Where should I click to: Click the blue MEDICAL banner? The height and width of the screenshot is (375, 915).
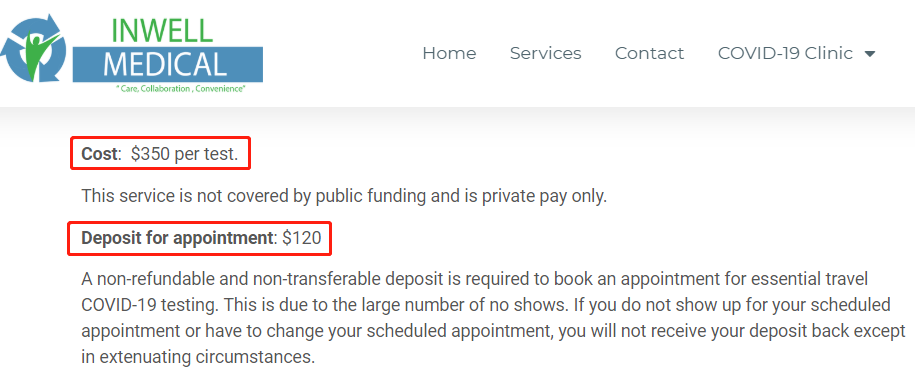point(168,64)
